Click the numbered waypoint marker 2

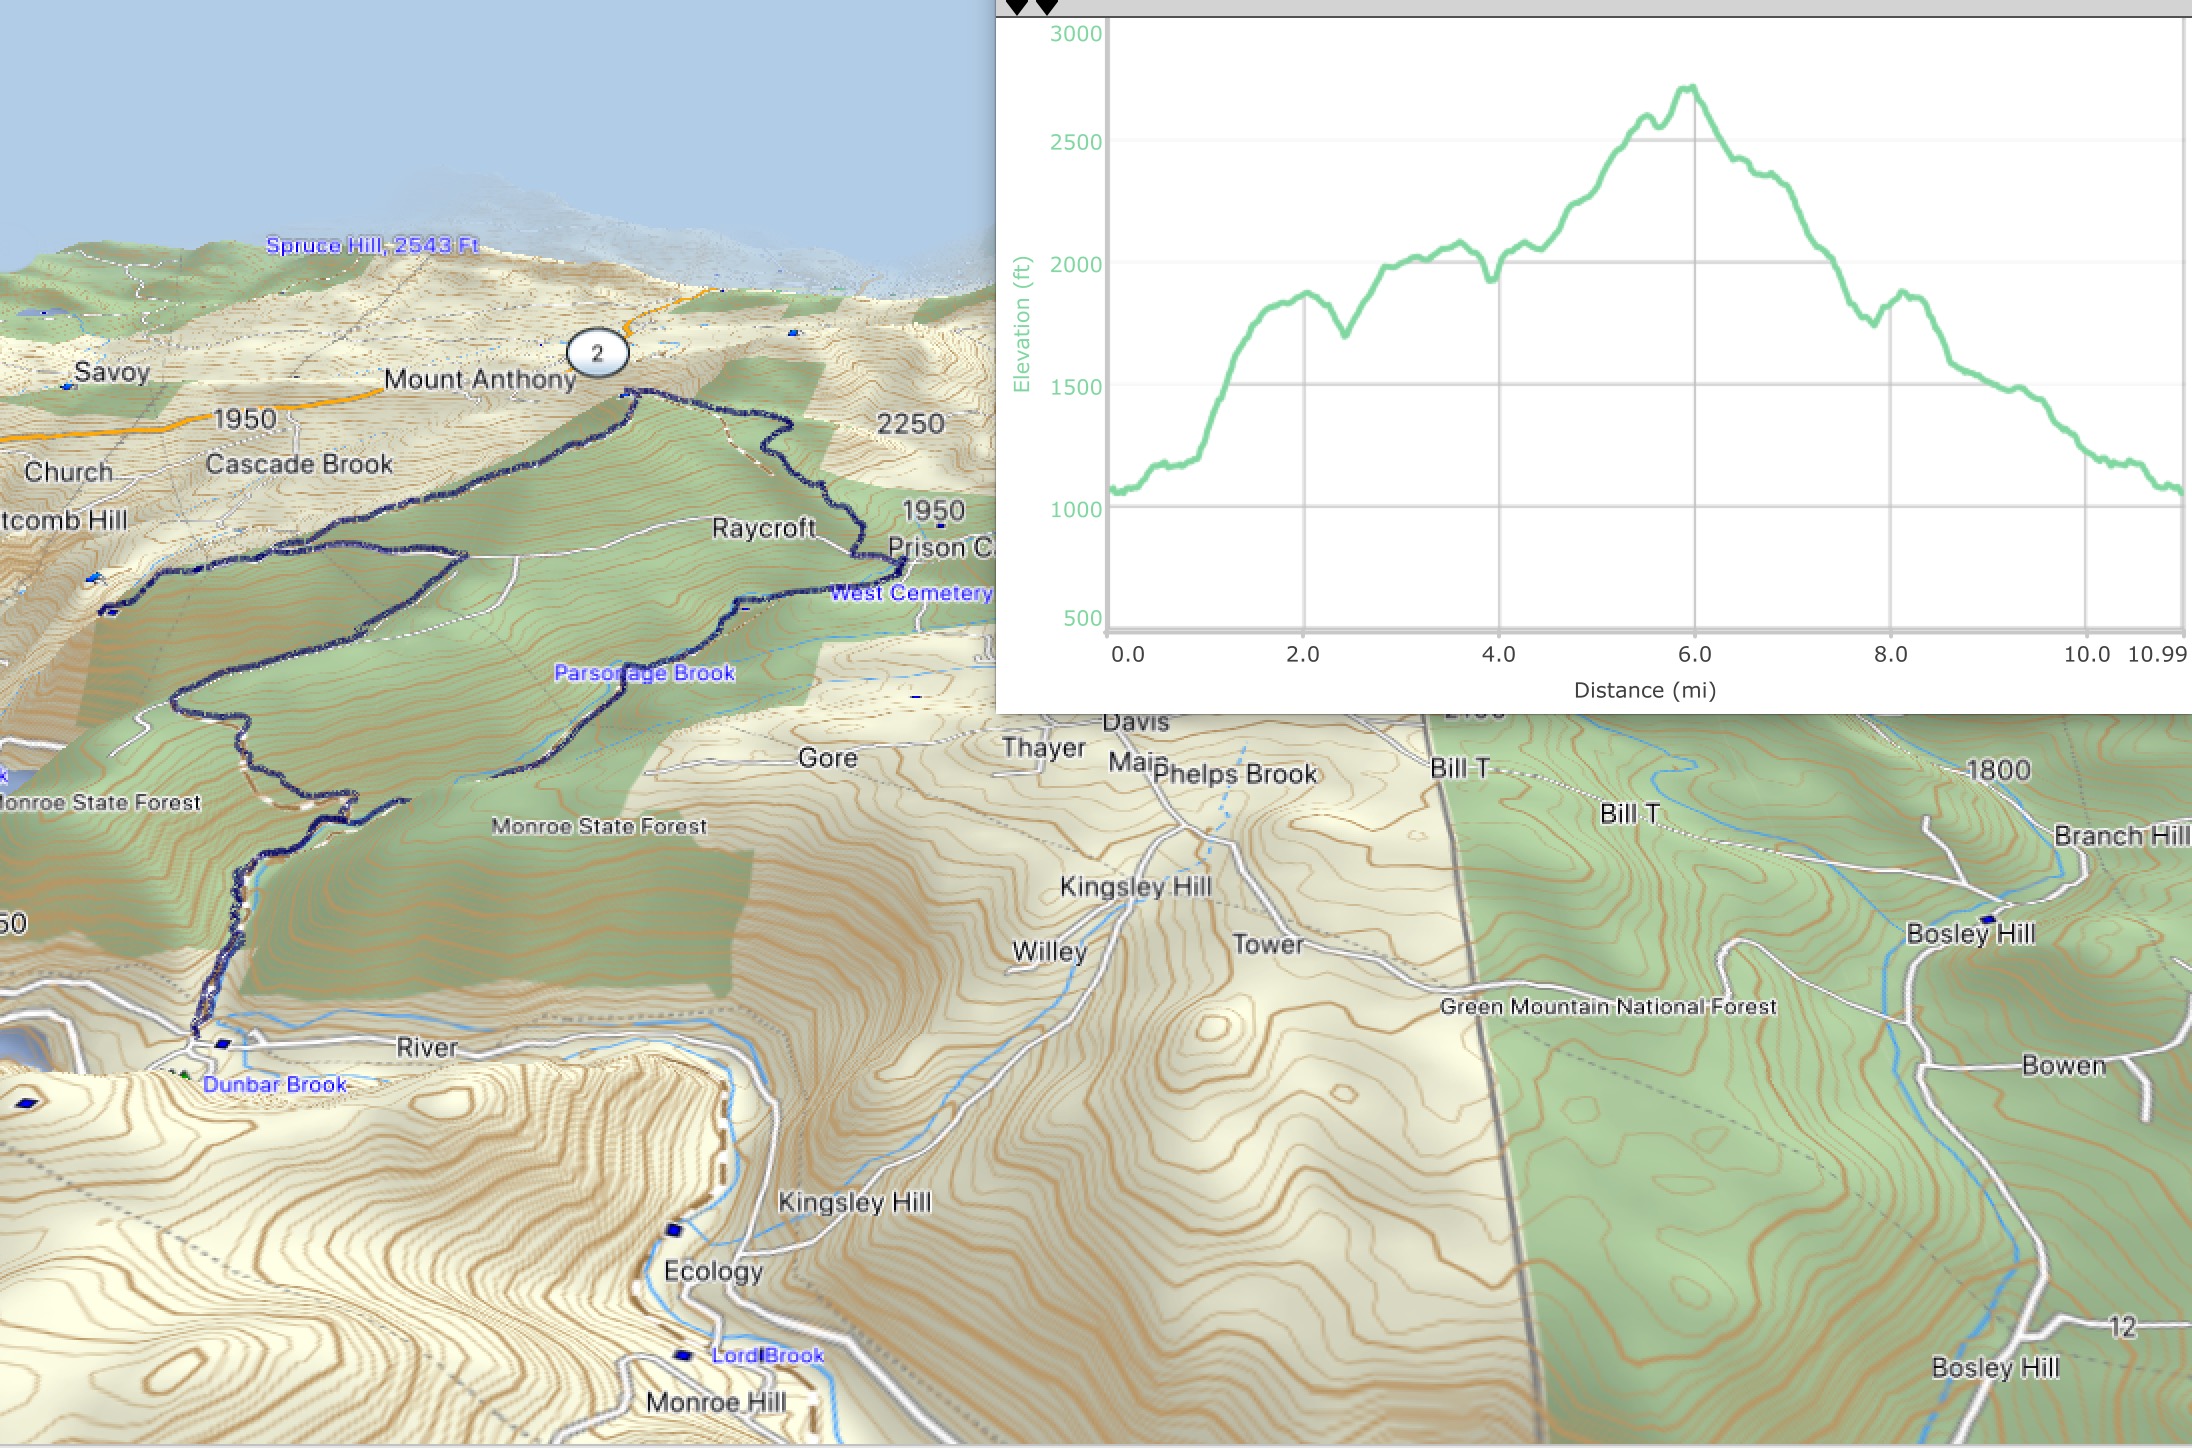597,352
